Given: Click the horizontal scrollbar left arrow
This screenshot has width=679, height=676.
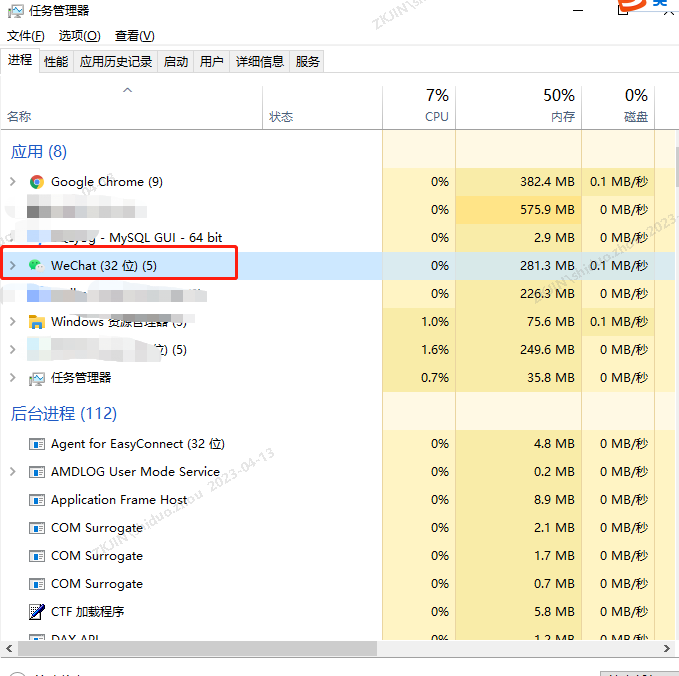Looking at the screenshot, I should pos(9,649).
